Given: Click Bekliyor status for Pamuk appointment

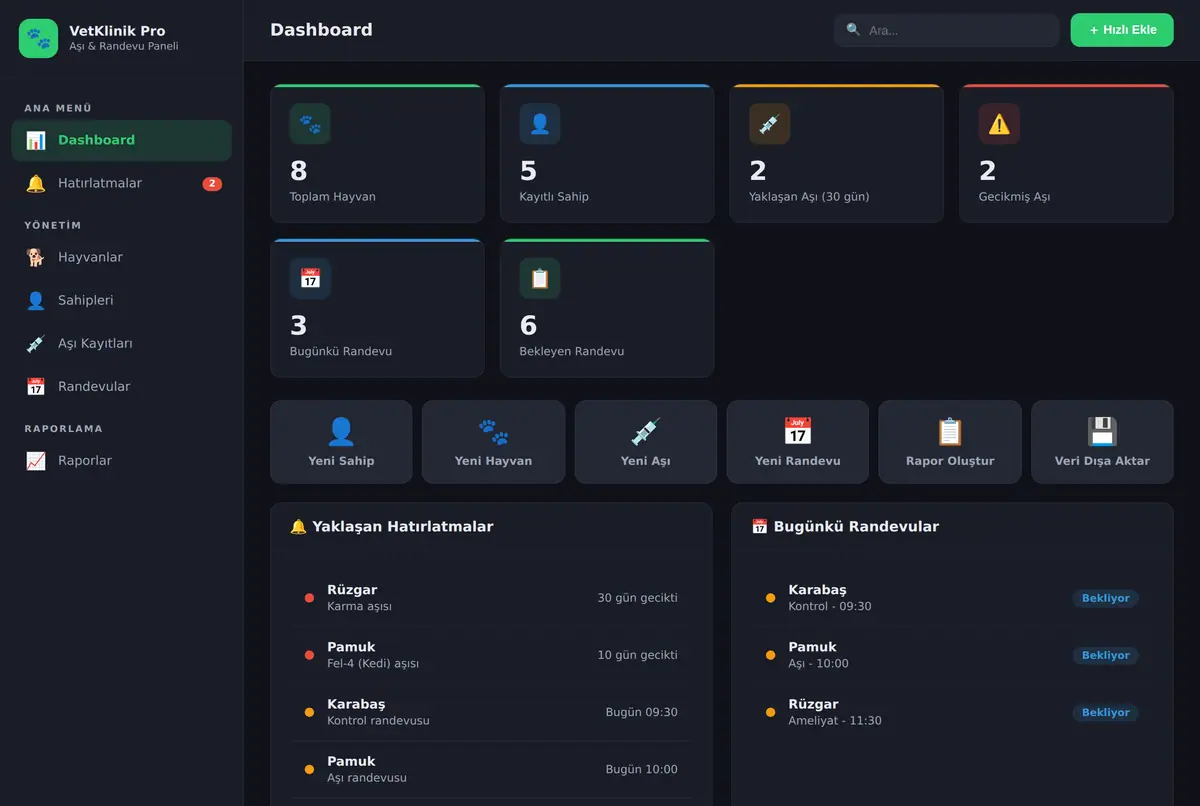Looking at the screenshot, I should coord(1106,655).
